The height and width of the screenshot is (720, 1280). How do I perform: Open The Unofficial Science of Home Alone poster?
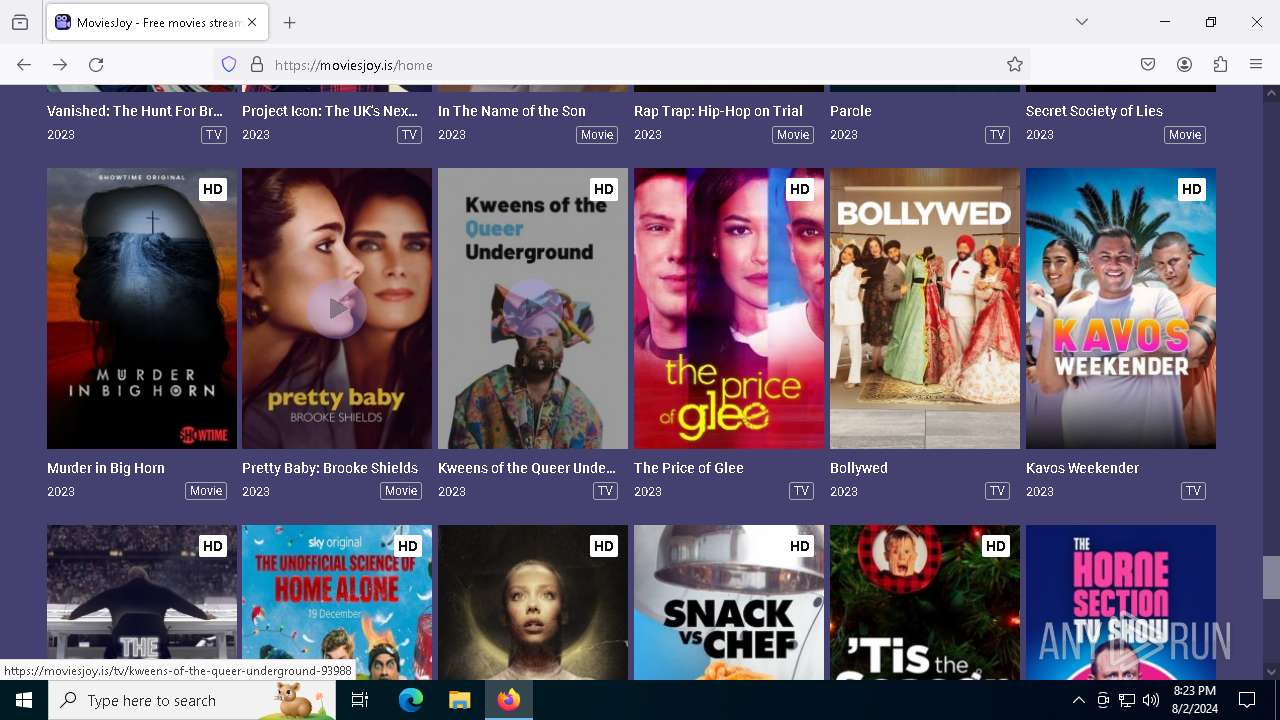tap(337, 602)
